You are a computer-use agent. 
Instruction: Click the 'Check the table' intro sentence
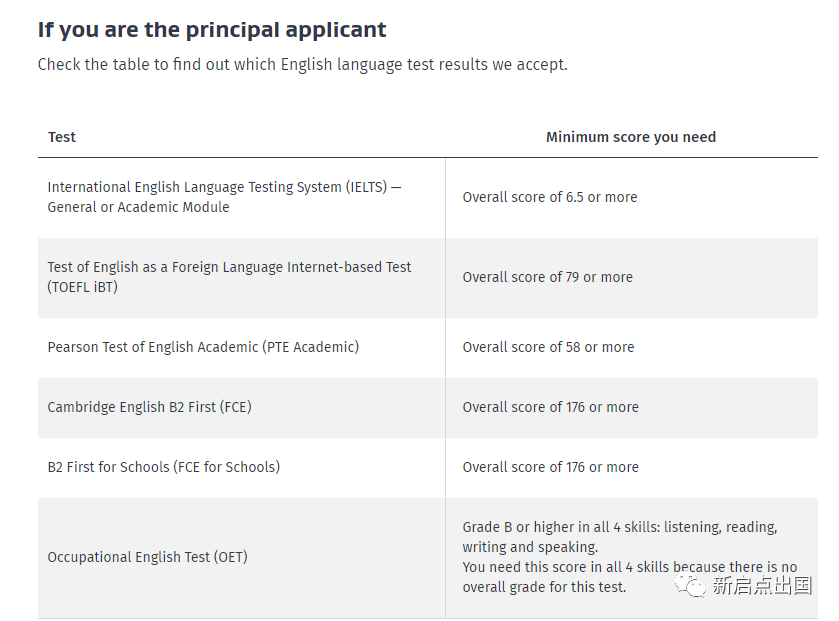coord(302,65)
